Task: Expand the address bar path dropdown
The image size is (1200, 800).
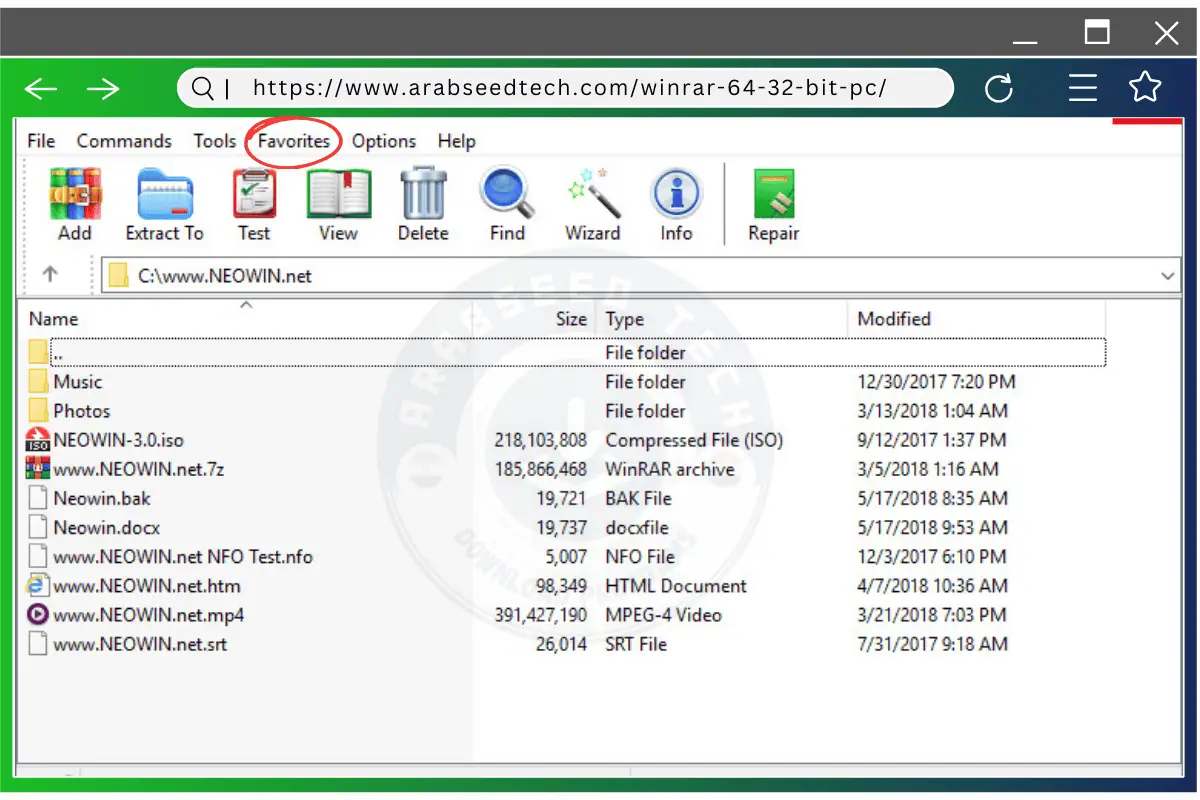Action: (1166, 275)
